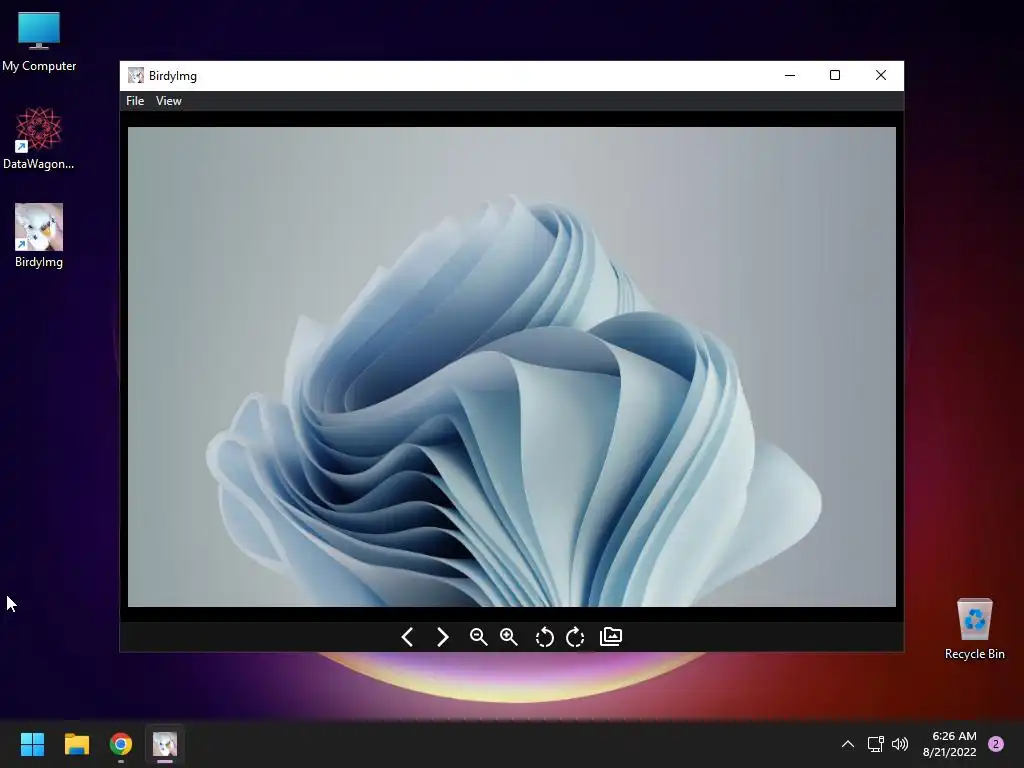
Task: Open the image gallery icon
Action: [x=611, y=636]
